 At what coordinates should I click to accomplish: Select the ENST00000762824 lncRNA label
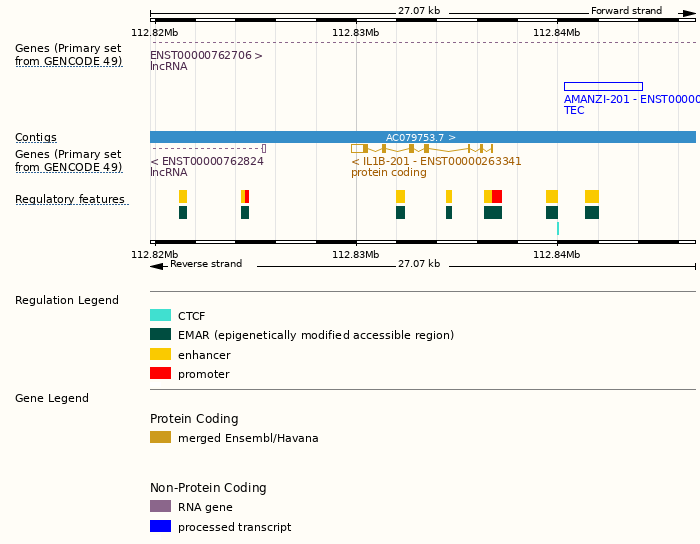[x=207, y=161]
